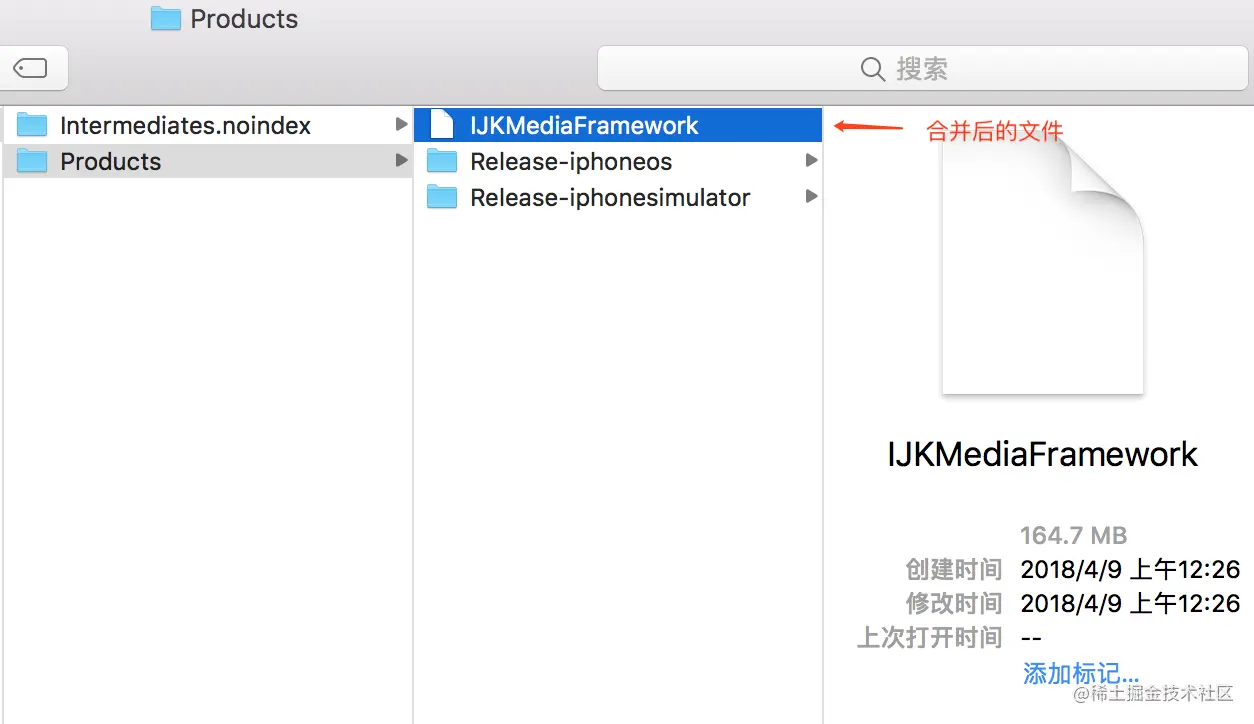
Task: Select the Intermediates.noindex folder row
Action: (208, 125)
